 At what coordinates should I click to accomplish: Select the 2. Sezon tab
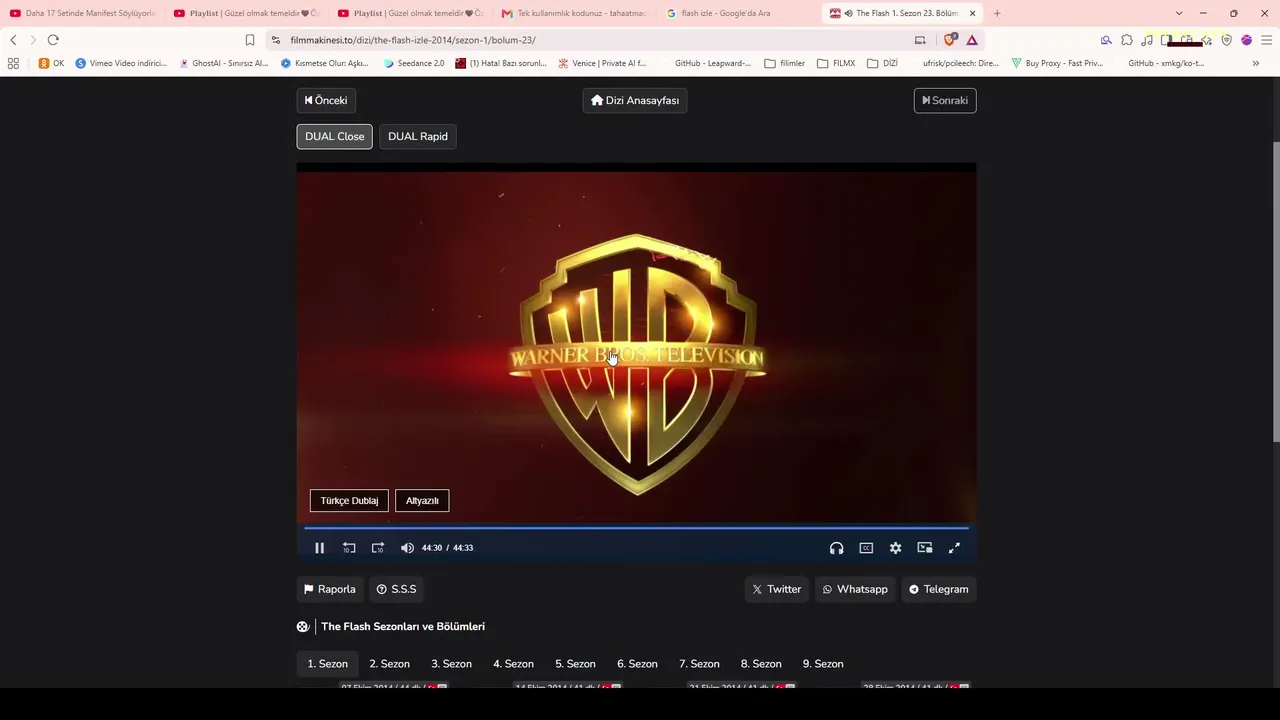pyautogui.click(x=389, y=664)
